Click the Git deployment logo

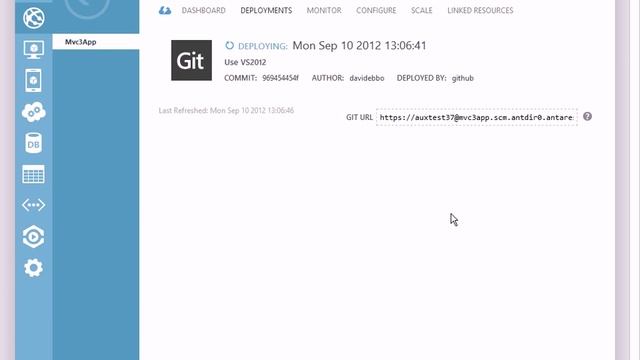click(x=191, y=60)
